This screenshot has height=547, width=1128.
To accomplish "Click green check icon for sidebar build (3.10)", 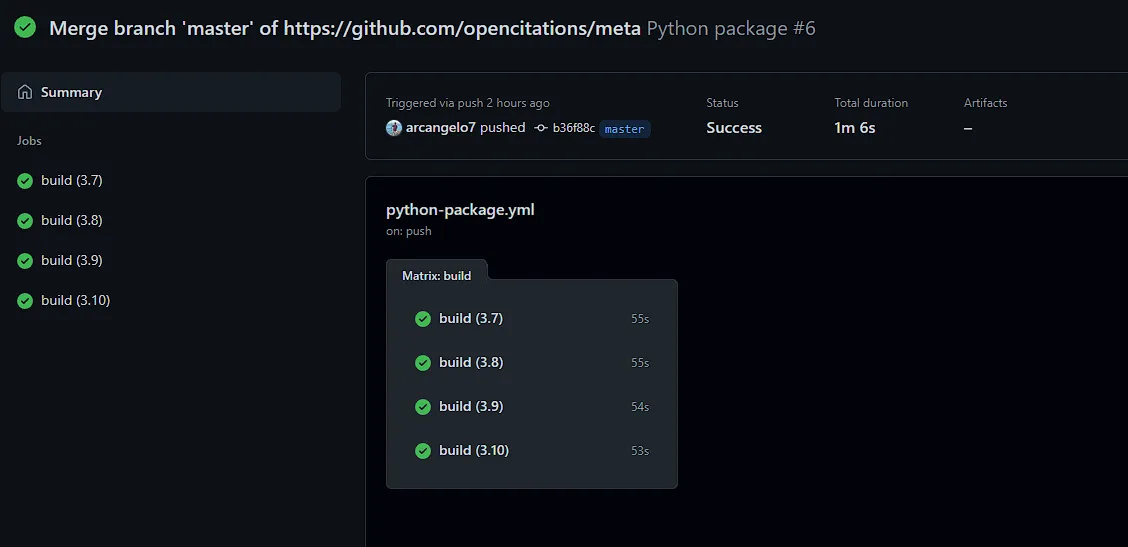I will point(25,301).
